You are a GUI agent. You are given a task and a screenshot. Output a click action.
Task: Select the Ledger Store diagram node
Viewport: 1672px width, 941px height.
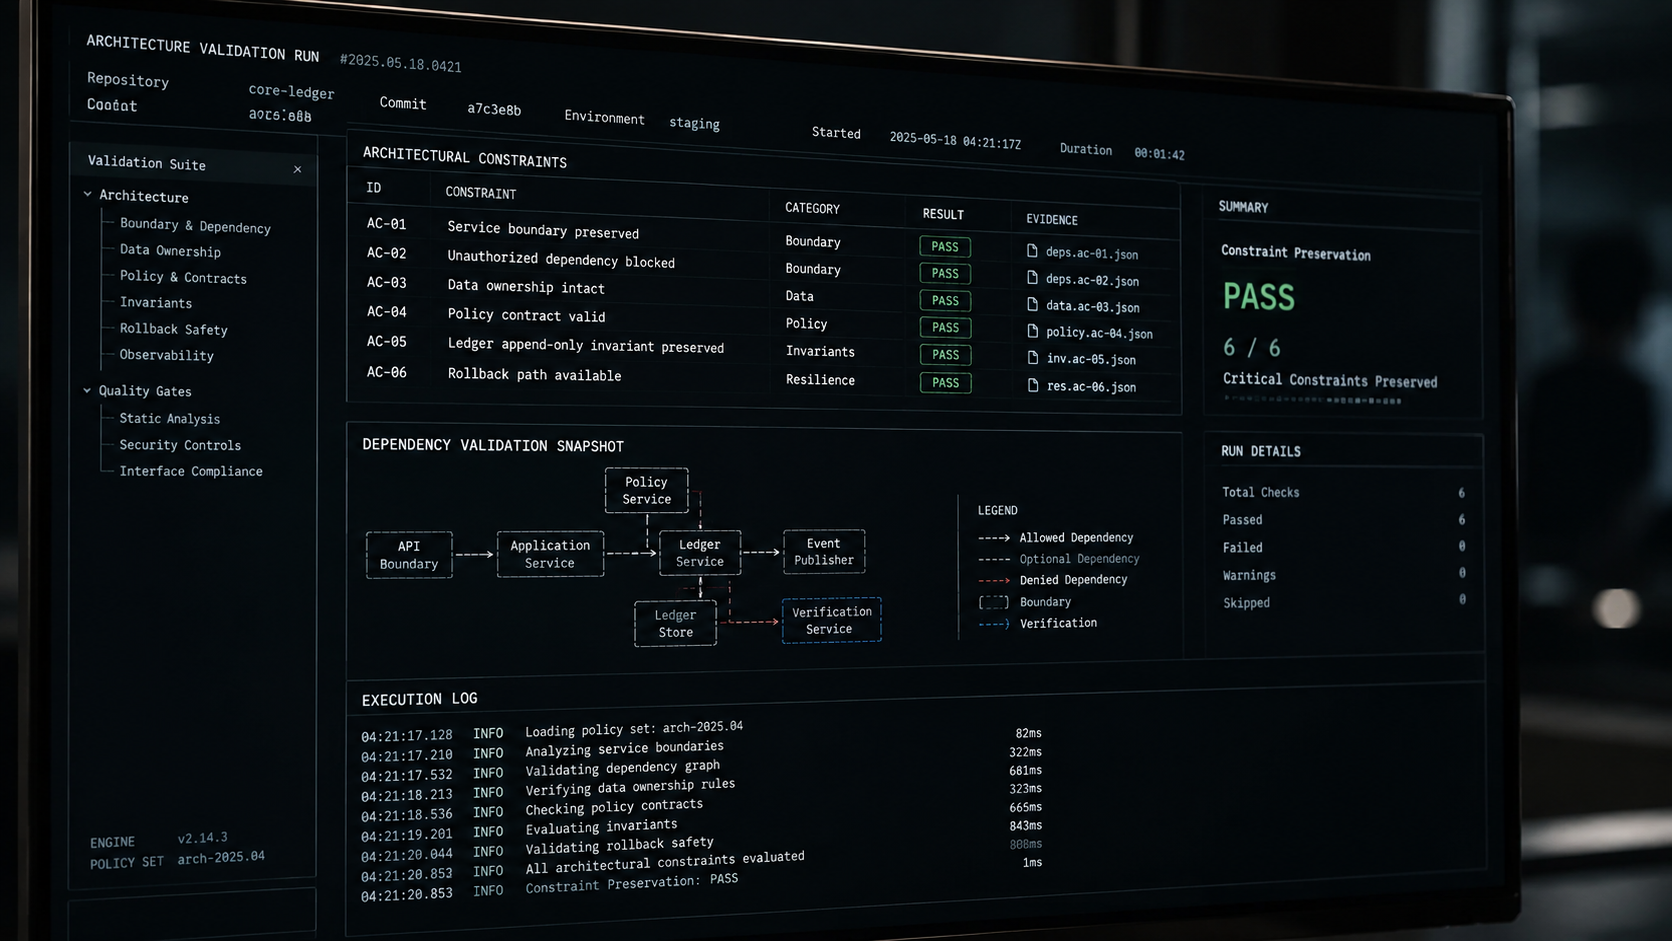point(675,623)
